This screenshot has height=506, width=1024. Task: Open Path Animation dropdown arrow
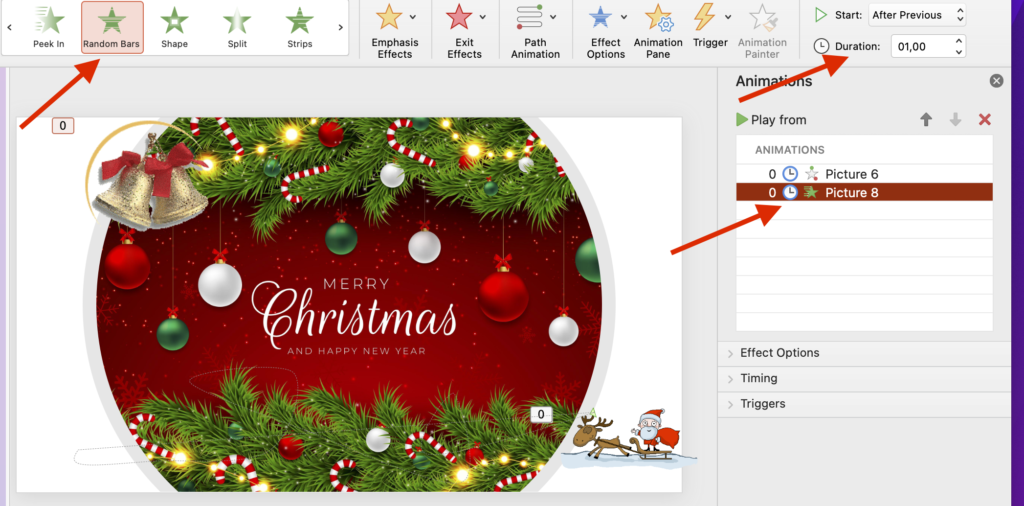[x=553, y=16]
